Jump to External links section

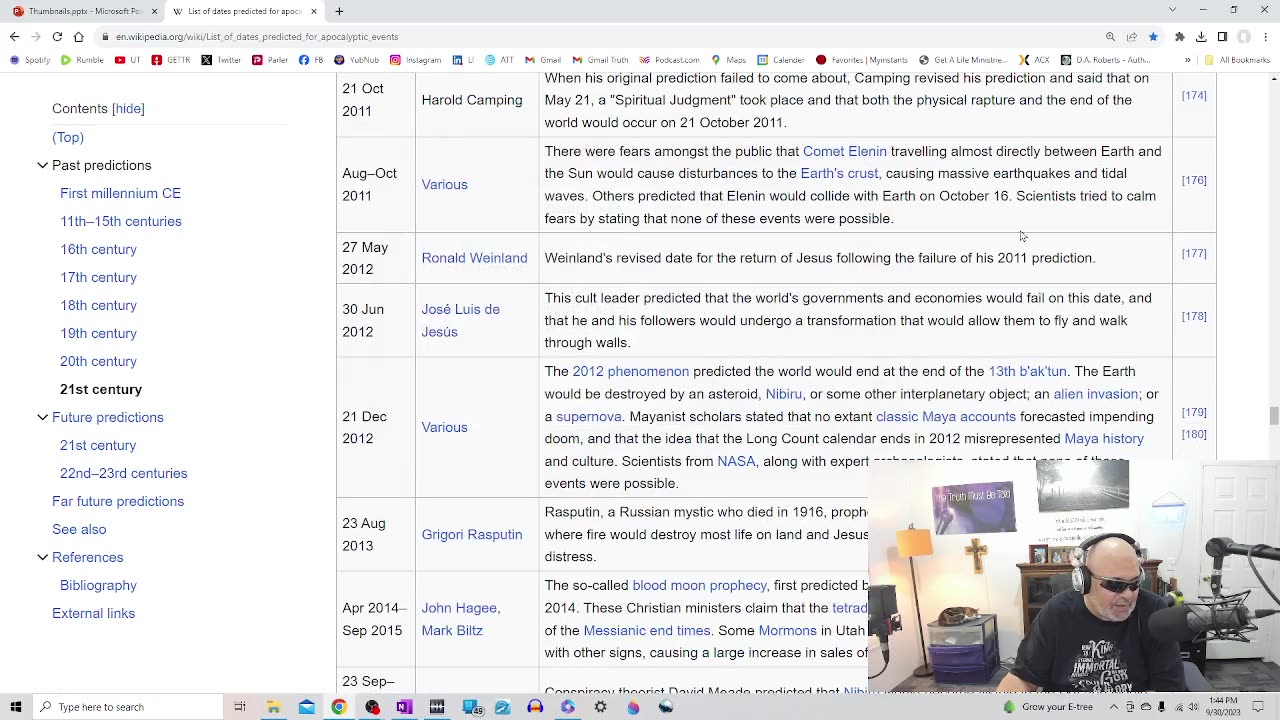coord(93,613)
